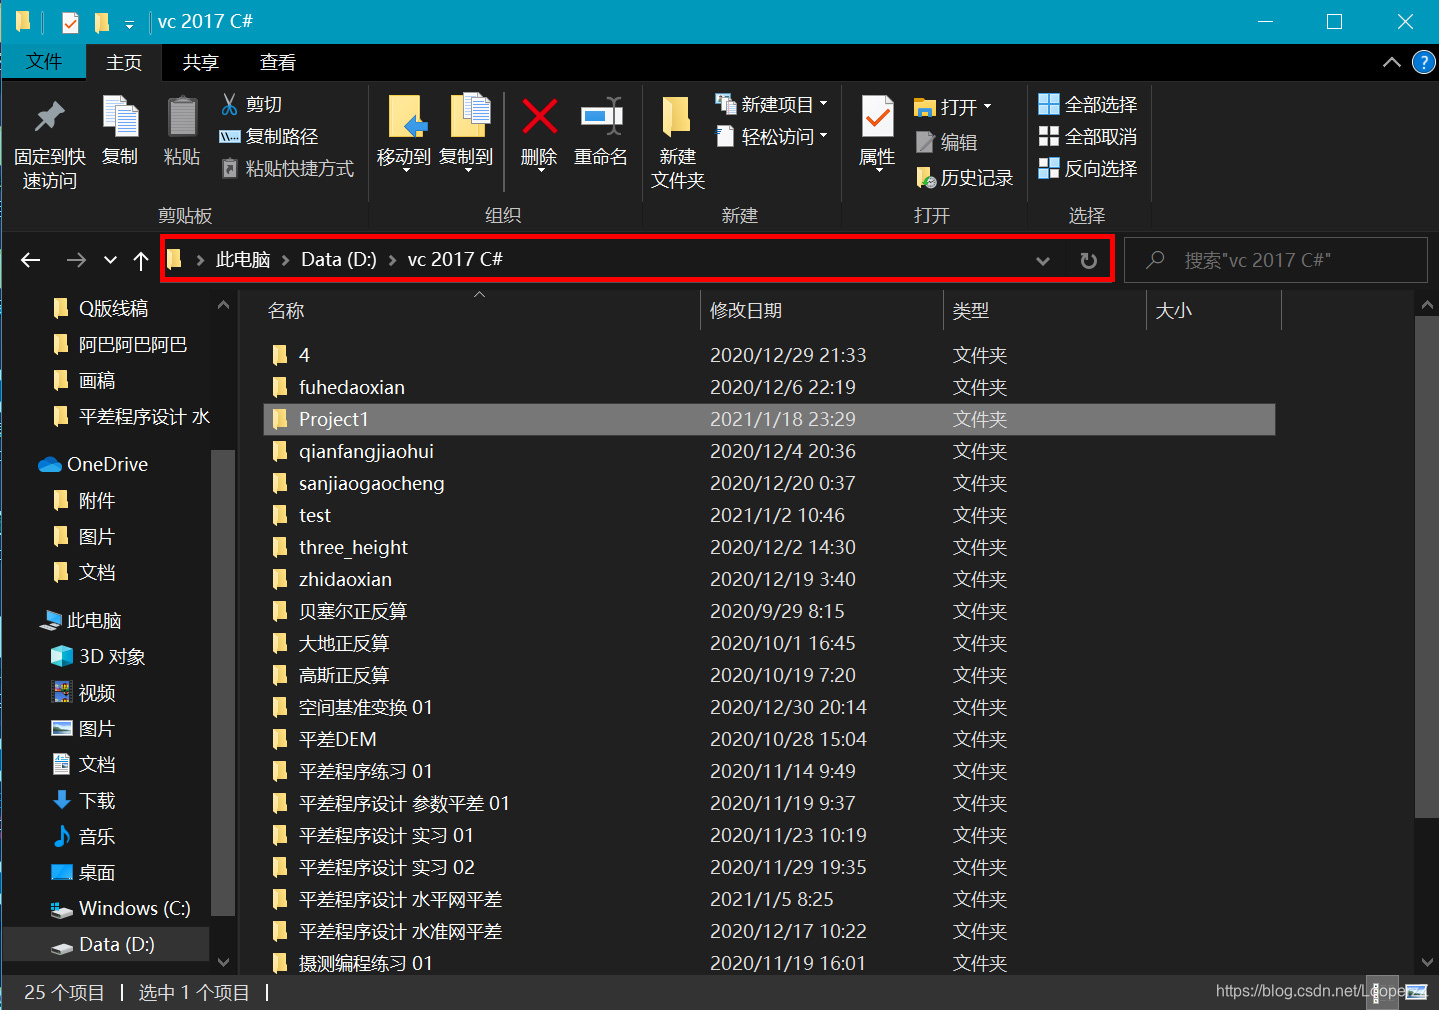Click Data (D:) in the address bar
Viewport: 1439px width, 1010px height.
click(x=339, y=259)
